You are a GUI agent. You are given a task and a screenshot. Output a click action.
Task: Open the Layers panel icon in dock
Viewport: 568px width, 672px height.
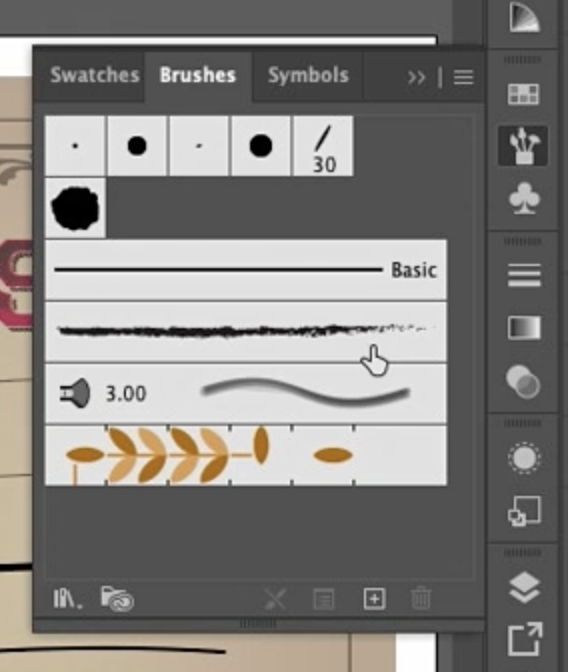524,588
